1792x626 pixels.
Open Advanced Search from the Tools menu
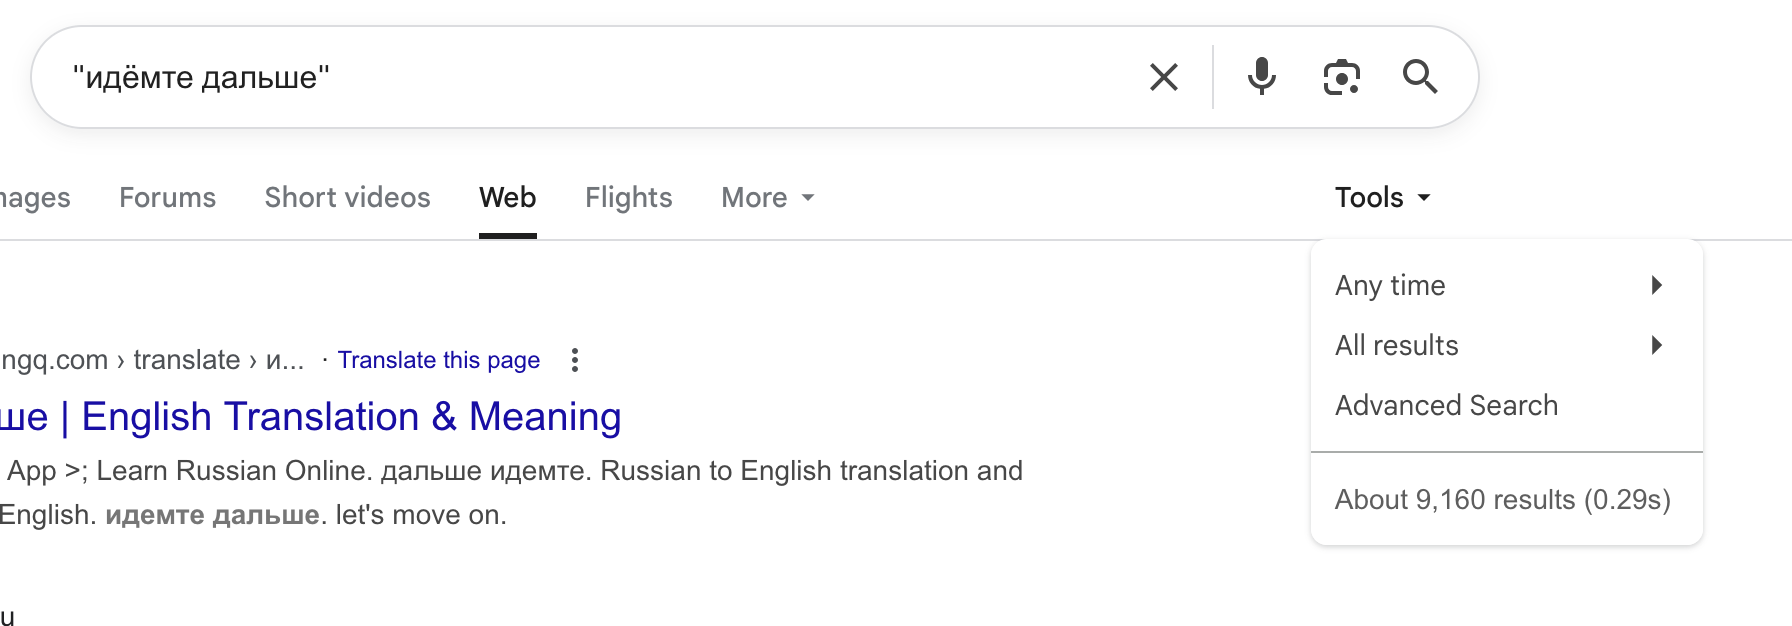[x=1446, y=405]
